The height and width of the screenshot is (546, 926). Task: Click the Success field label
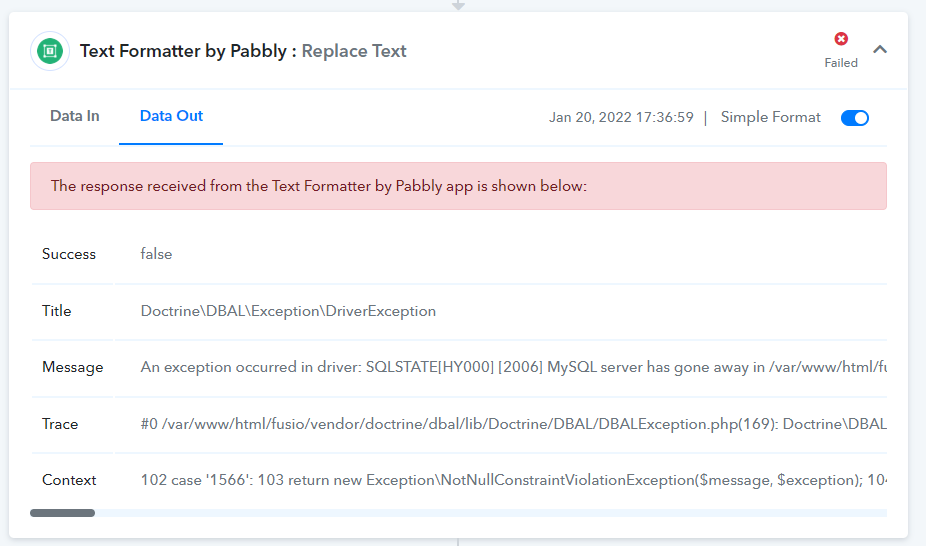pyautogui.click(x=69, y=254)
